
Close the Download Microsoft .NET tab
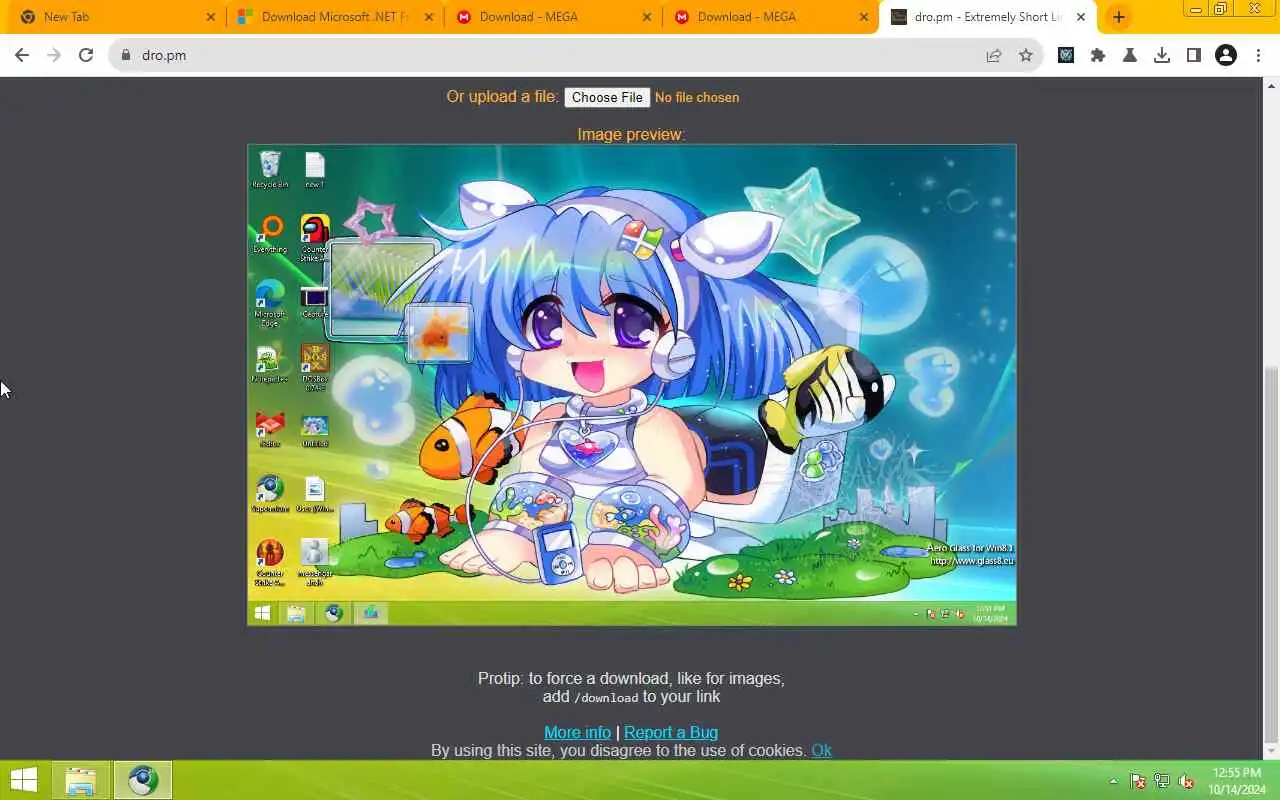click(428, 17)
